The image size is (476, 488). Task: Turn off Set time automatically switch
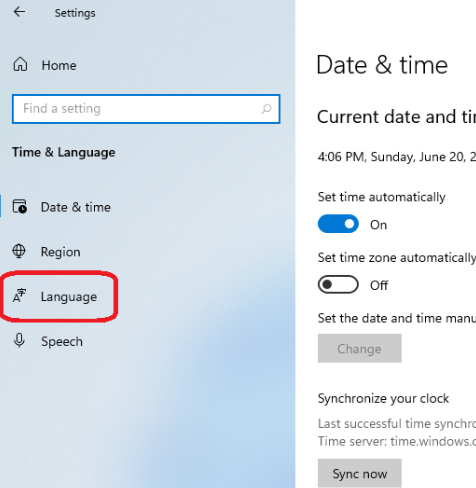[x=338, y=224]
